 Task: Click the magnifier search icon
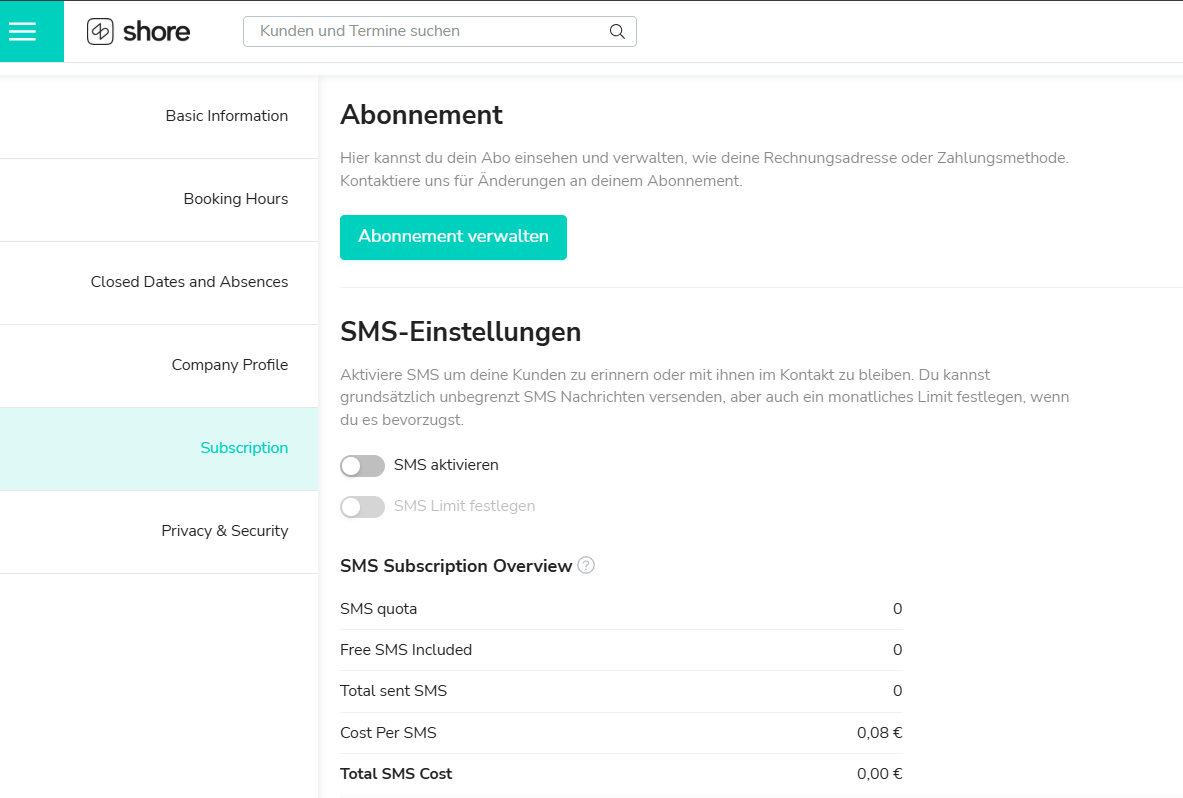tap(617, 31)
